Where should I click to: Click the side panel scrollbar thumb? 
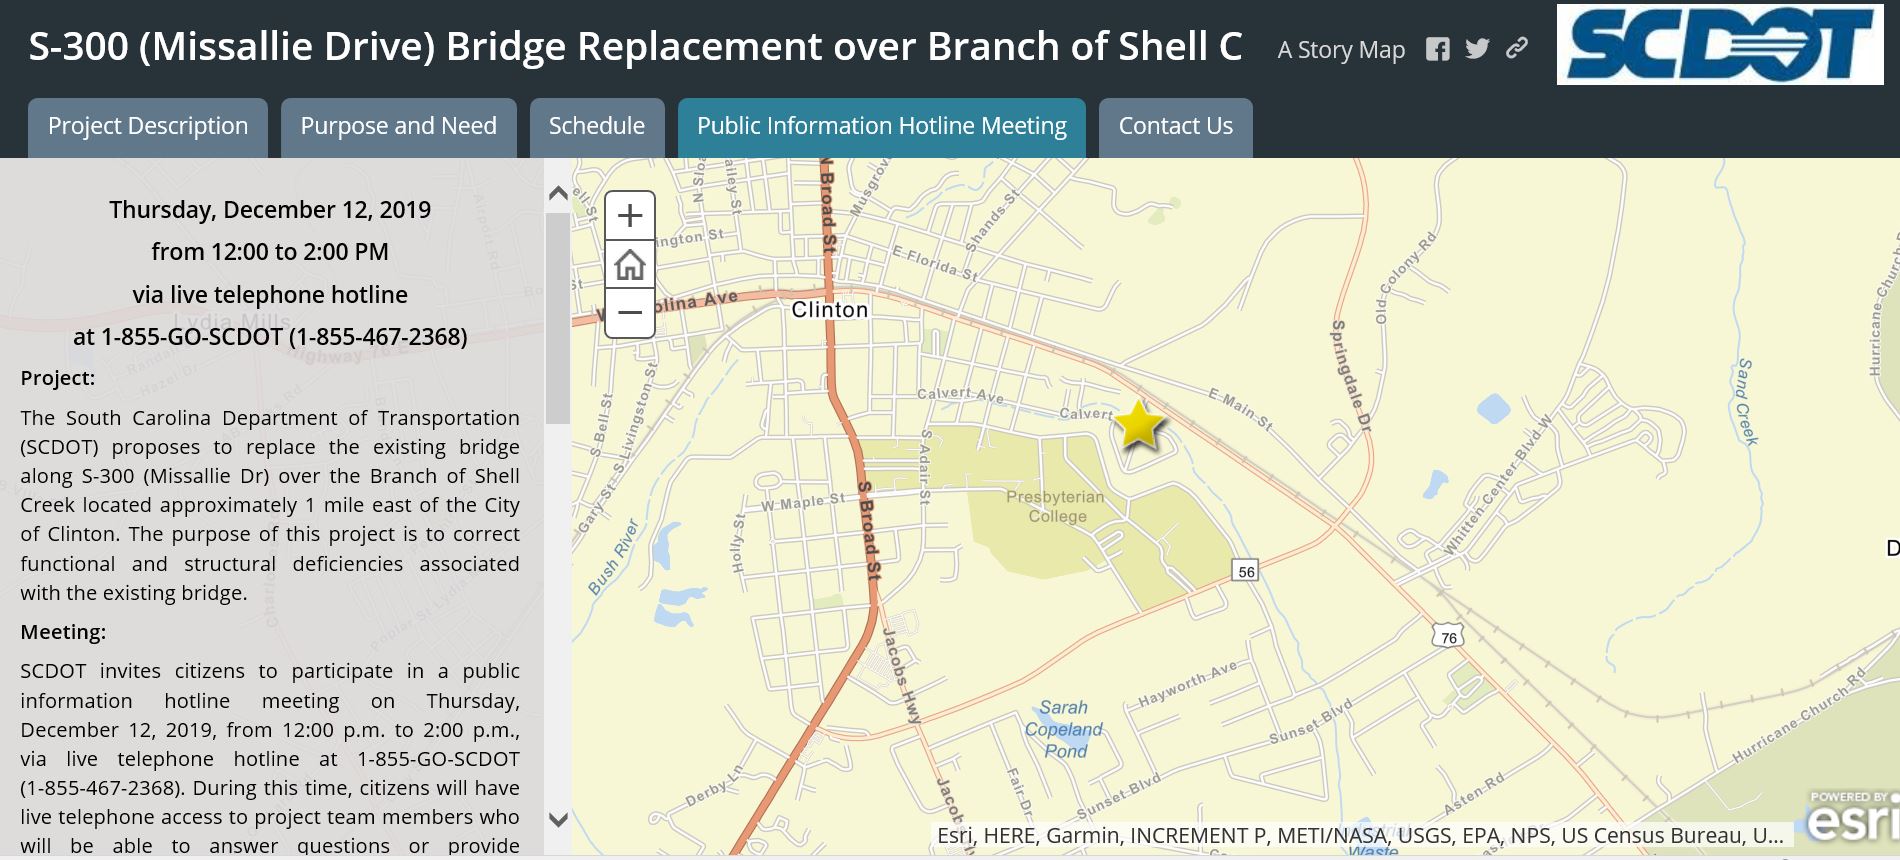click(558, 318)
